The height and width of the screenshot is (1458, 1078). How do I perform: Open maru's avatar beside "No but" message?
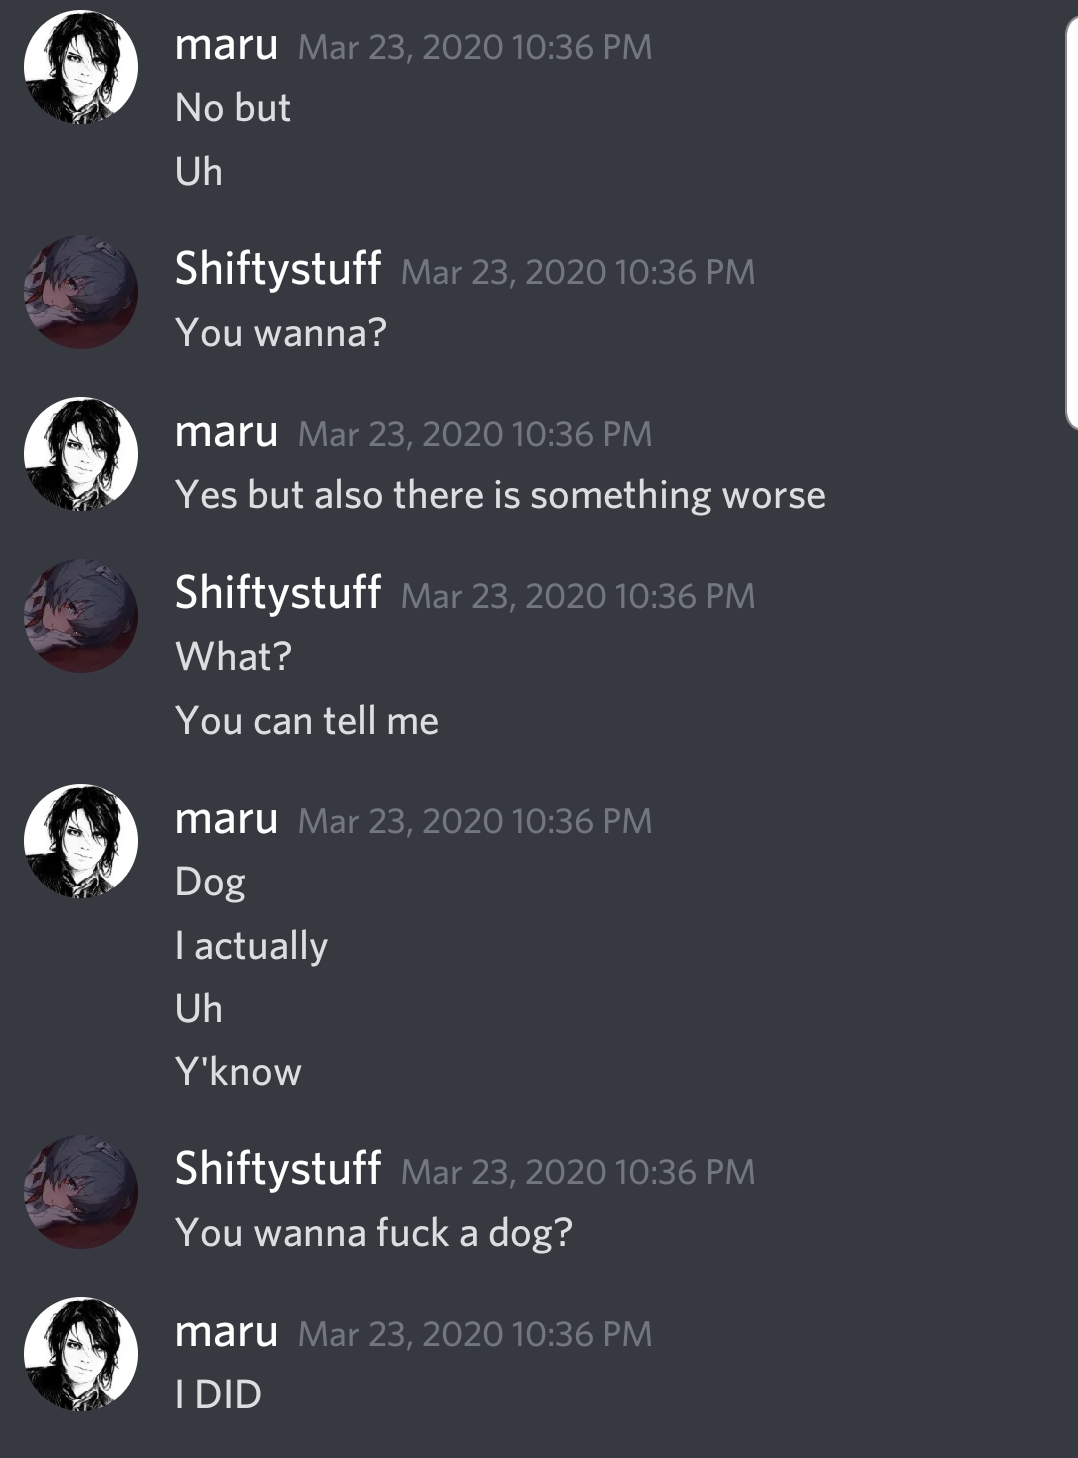tap(81, 67)
